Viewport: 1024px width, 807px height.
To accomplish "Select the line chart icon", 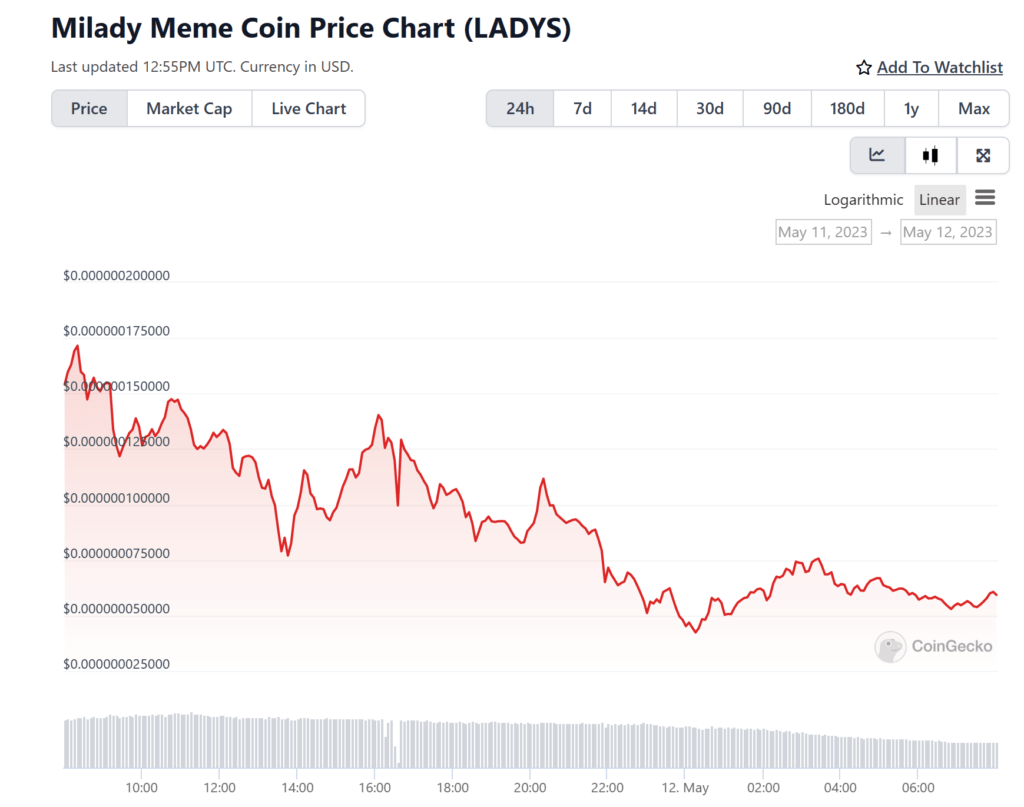I will (x=877, y=155).
